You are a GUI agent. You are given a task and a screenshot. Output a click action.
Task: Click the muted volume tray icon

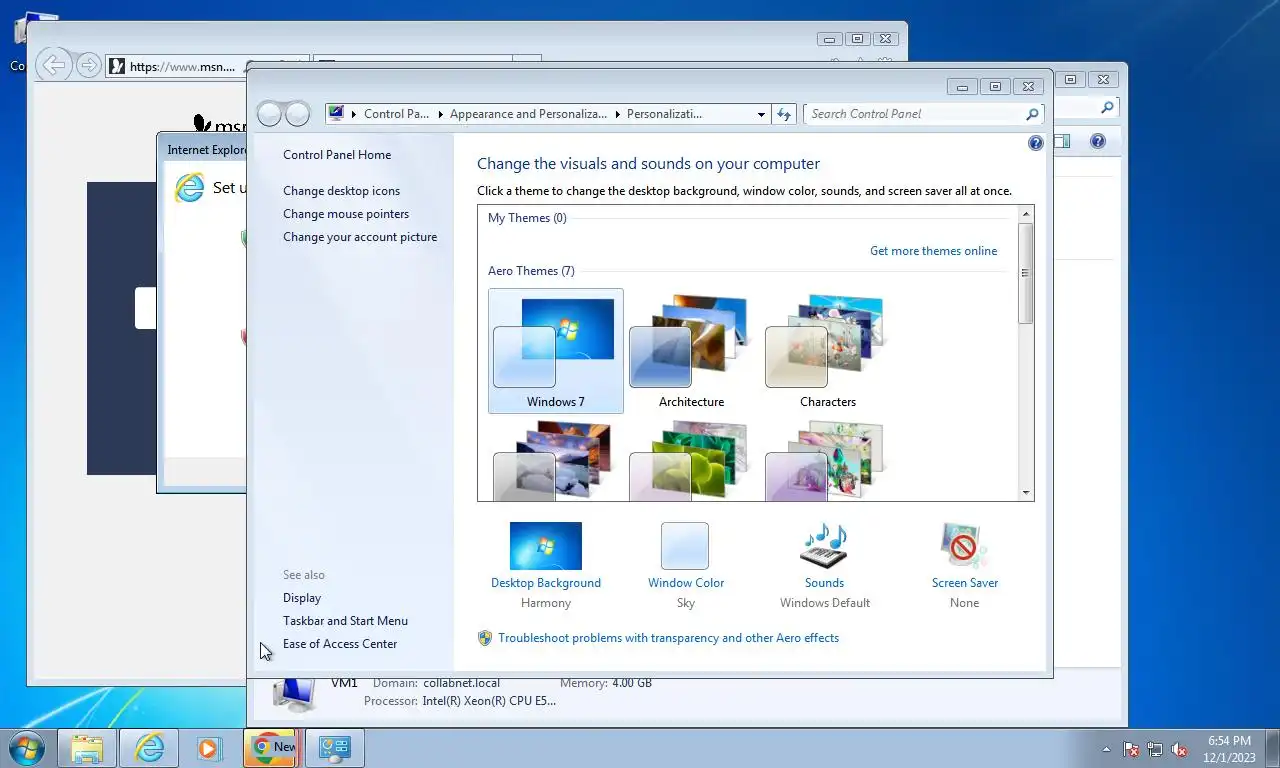[x=1179, y=749]
